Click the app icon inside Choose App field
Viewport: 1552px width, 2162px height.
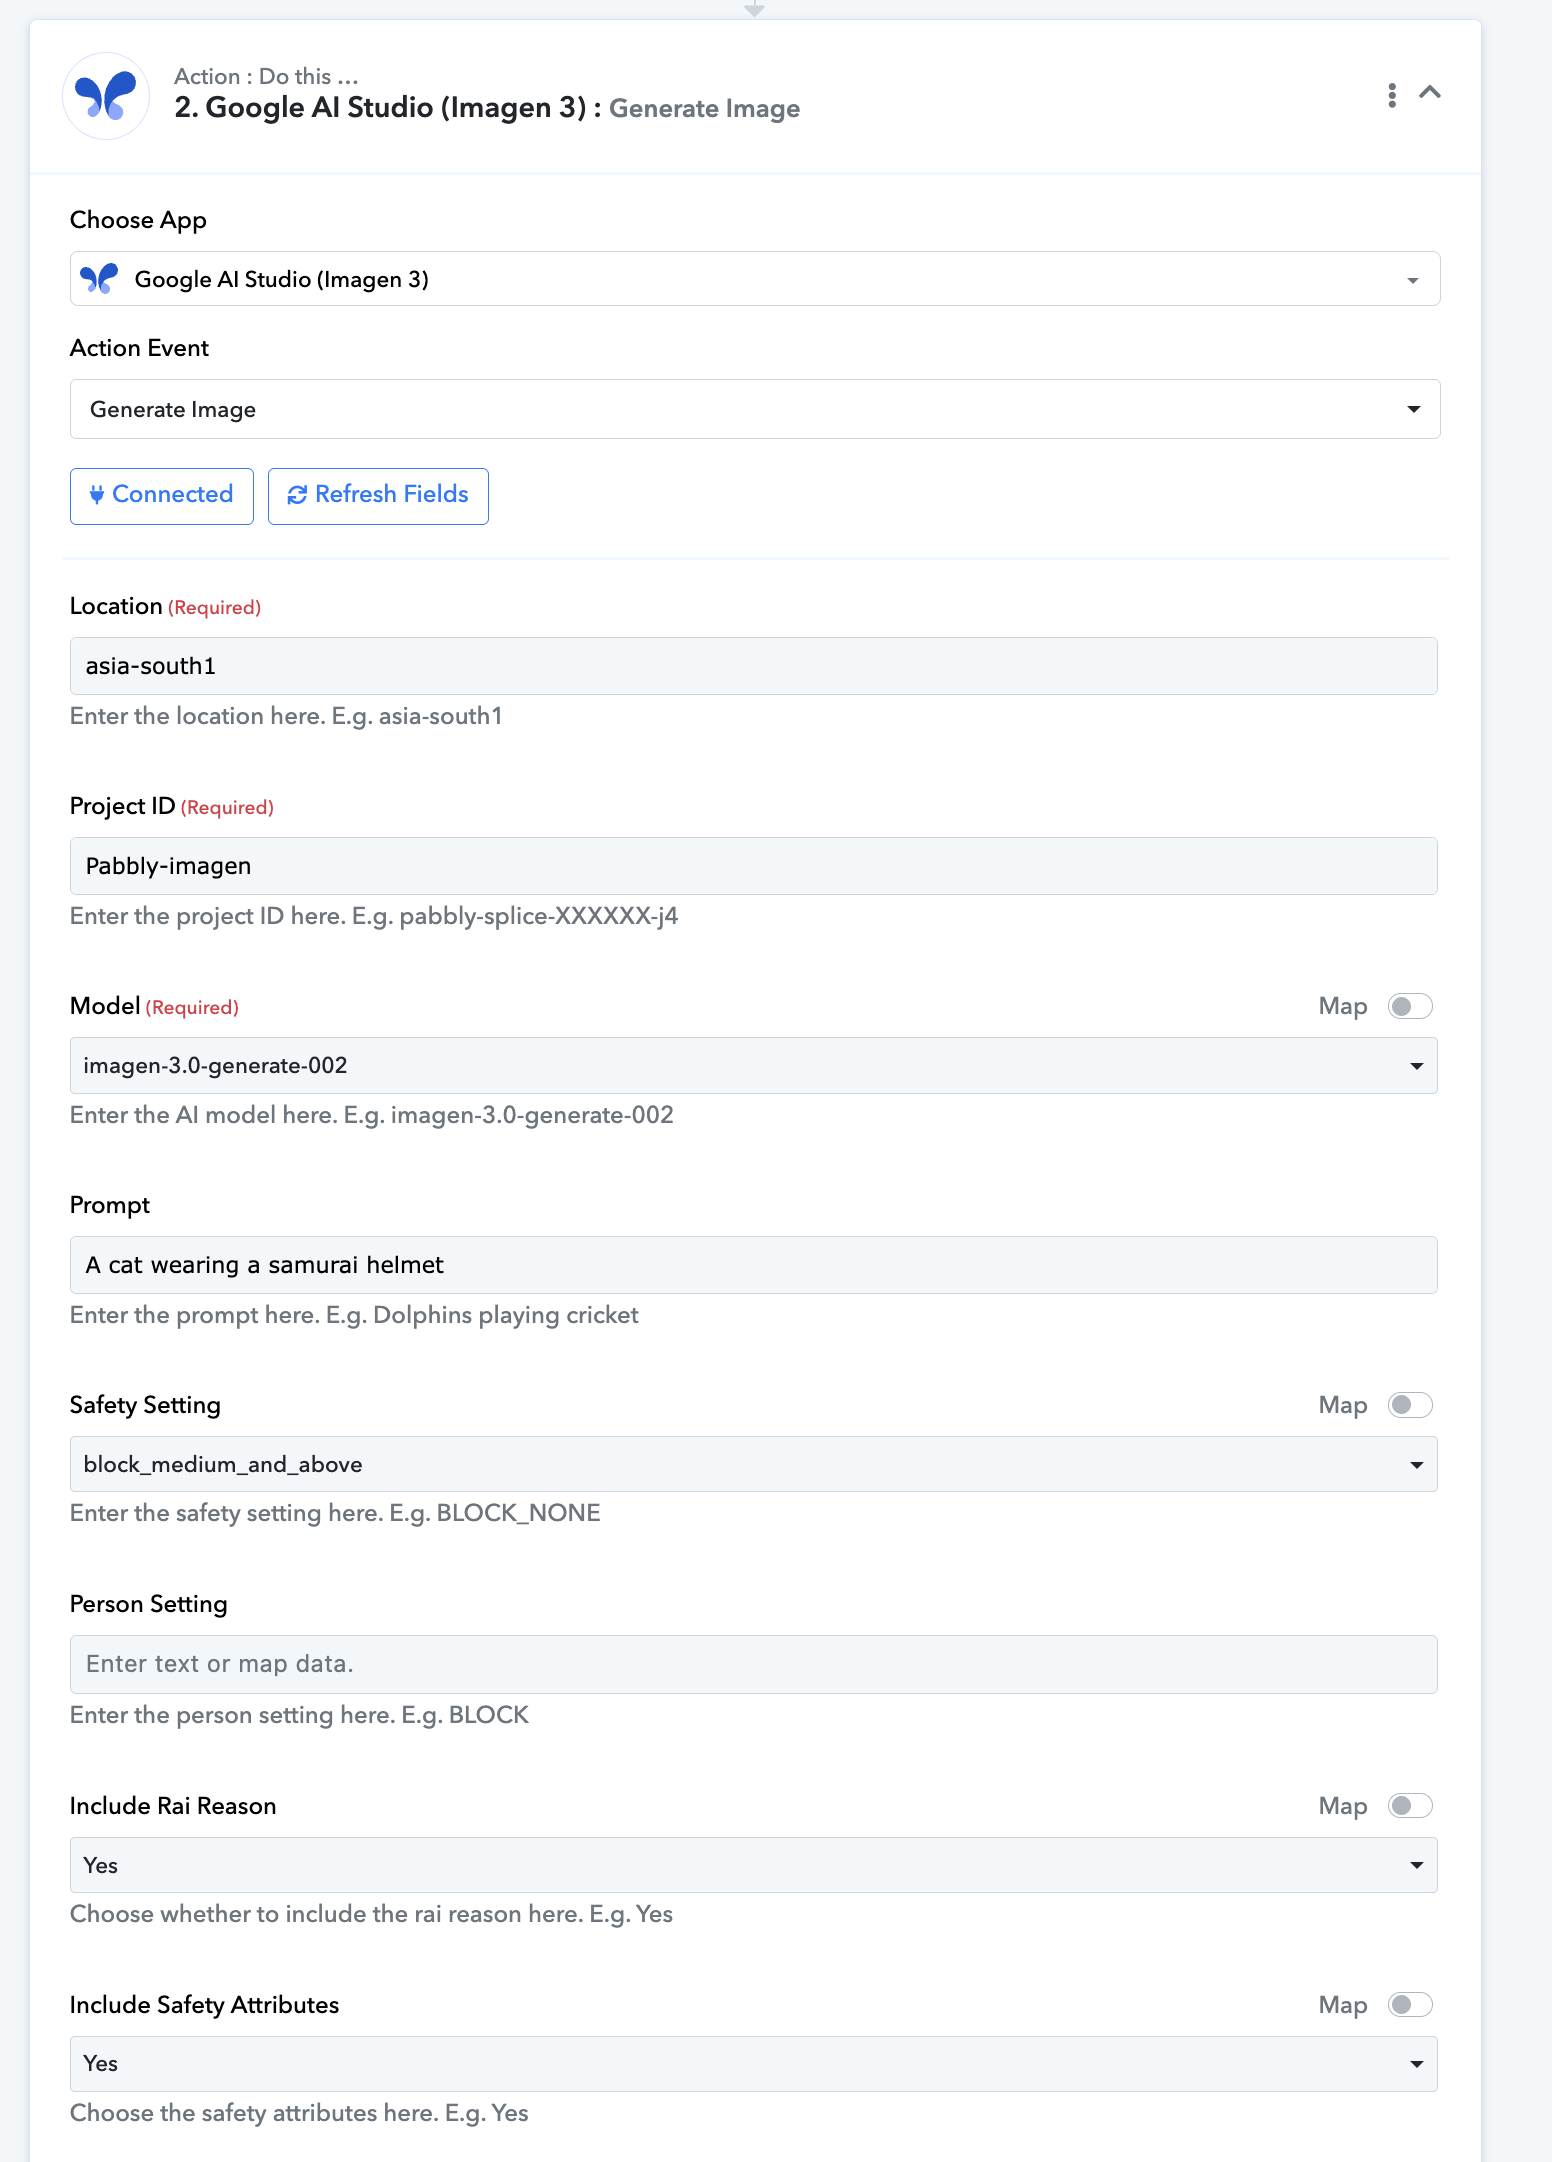click(99, 279)
